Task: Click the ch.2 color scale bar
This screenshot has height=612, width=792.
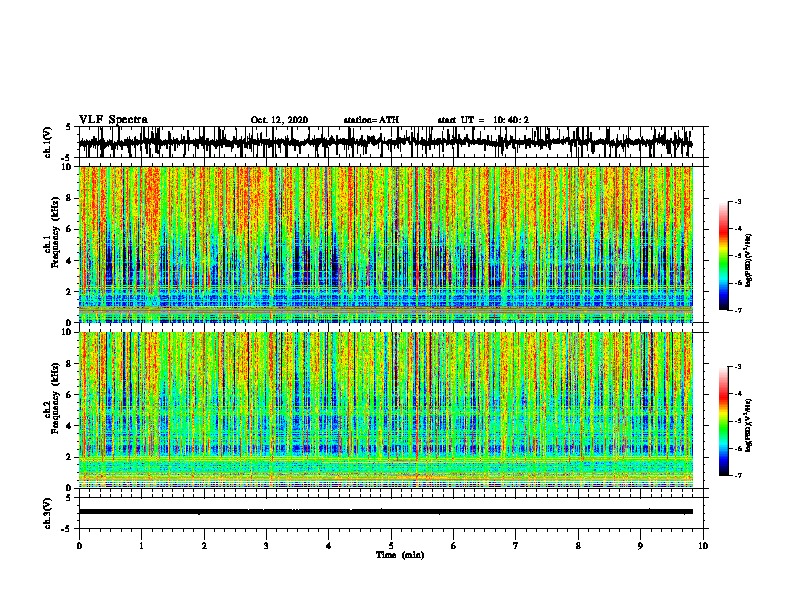Action: coord(723,421)
